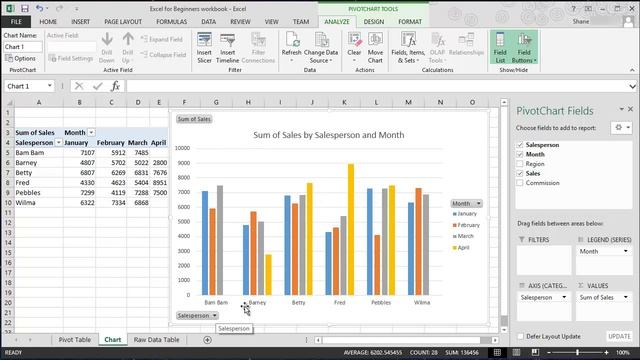Click the PivotChart Fields pane options arrow
Screen dimensions: 640x360
[621, 109]
